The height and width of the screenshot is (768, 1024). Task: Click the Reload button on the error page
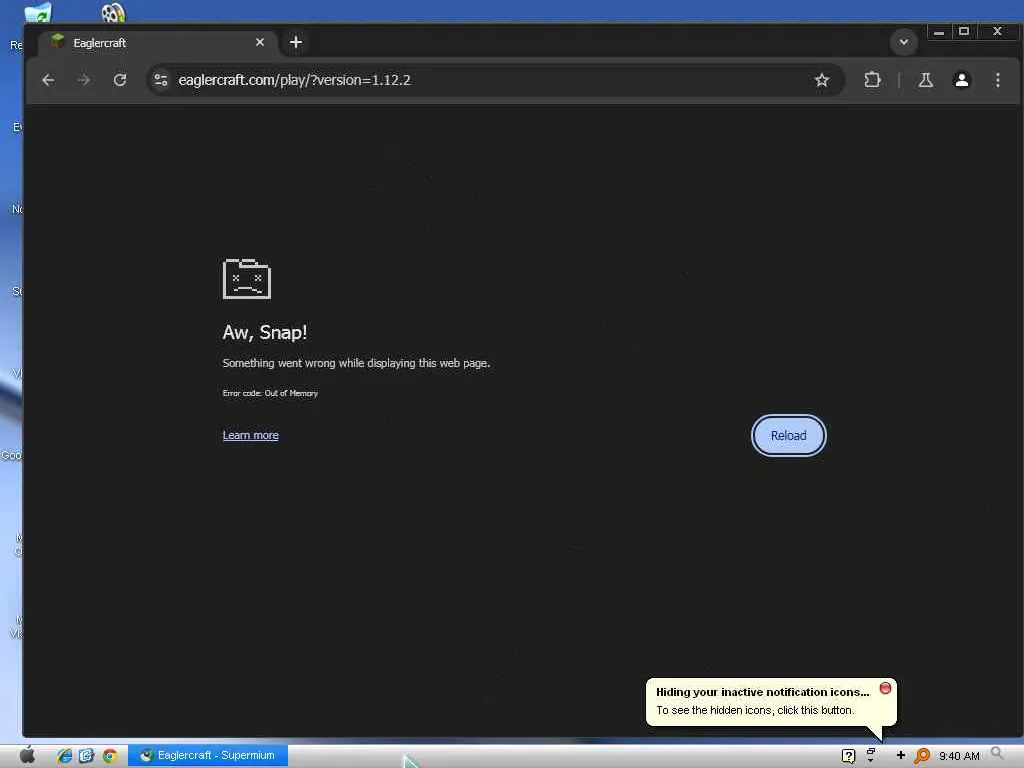click(788, 436)
